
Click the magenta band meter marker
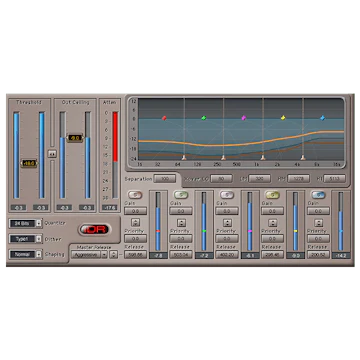point(250,231)
